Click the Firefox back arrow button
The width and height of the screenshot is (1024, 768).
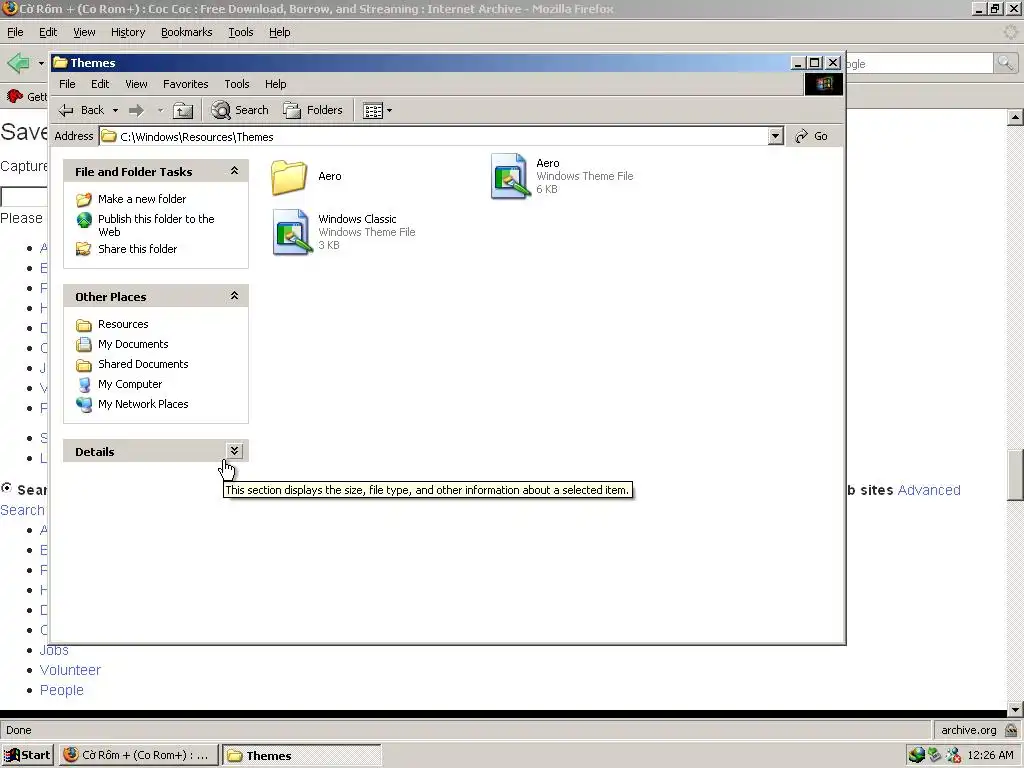coord(18,63)
